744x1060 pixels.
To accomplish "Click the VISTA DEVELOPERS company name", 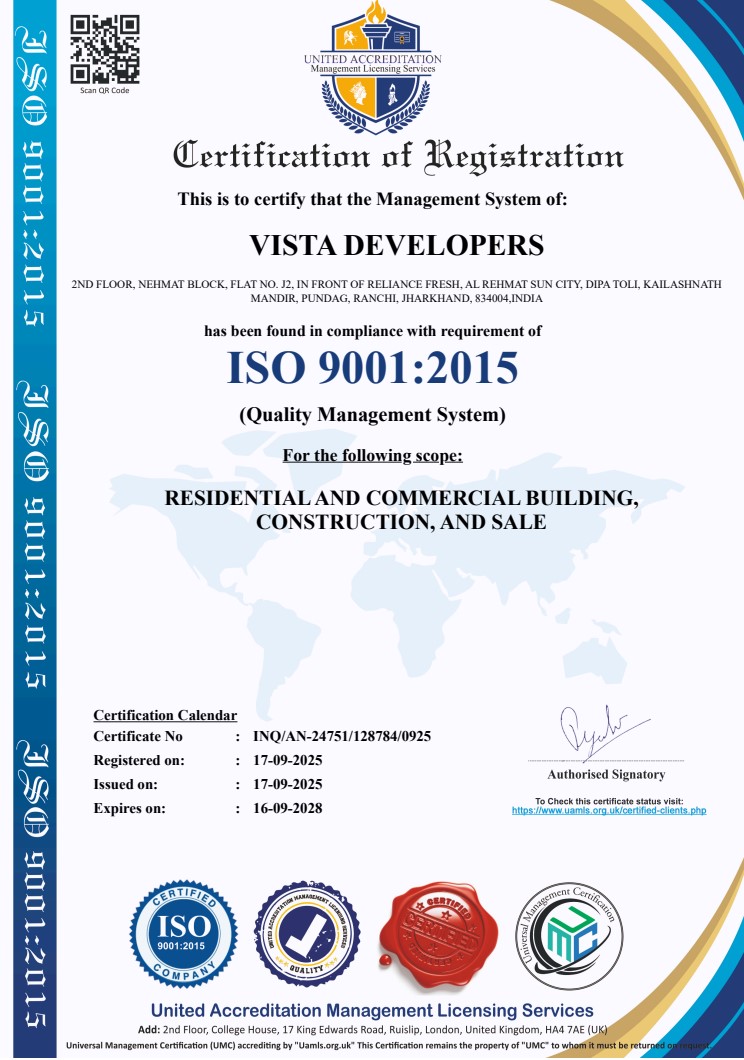I will pyautogui.click(x=396, y=245).
